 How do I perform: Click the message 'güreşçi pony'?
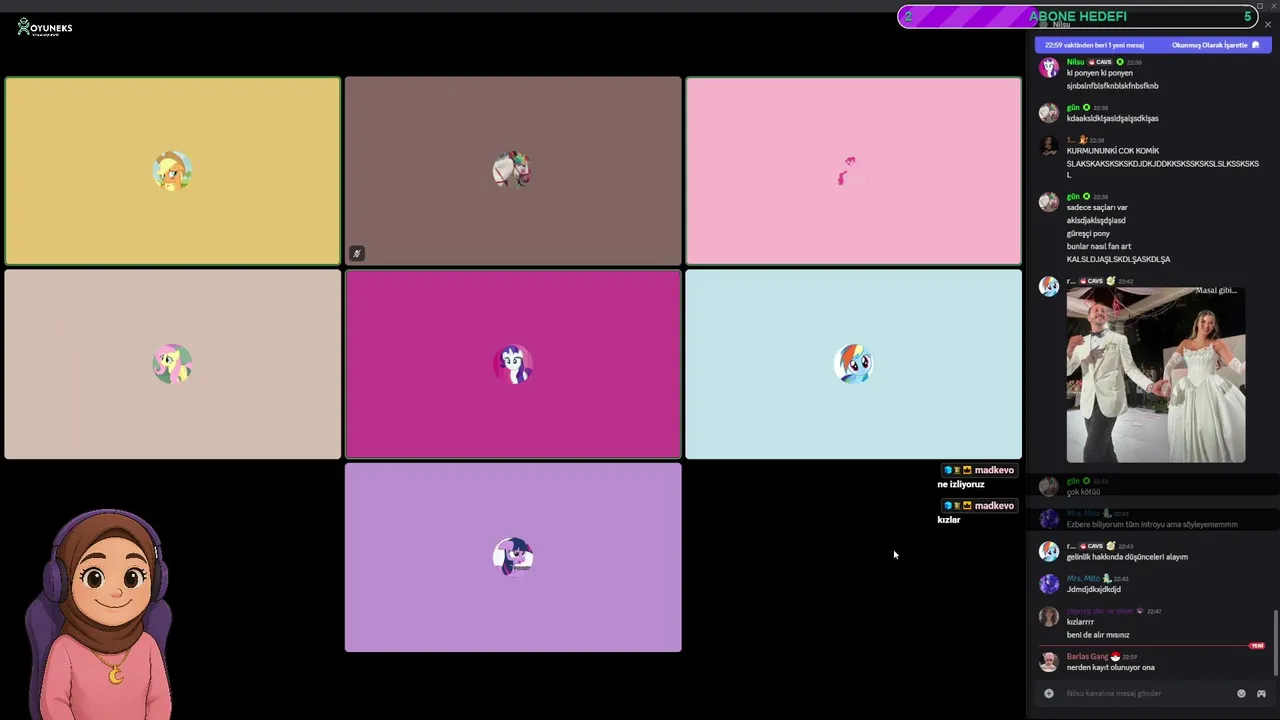[x=1088, y=234]
